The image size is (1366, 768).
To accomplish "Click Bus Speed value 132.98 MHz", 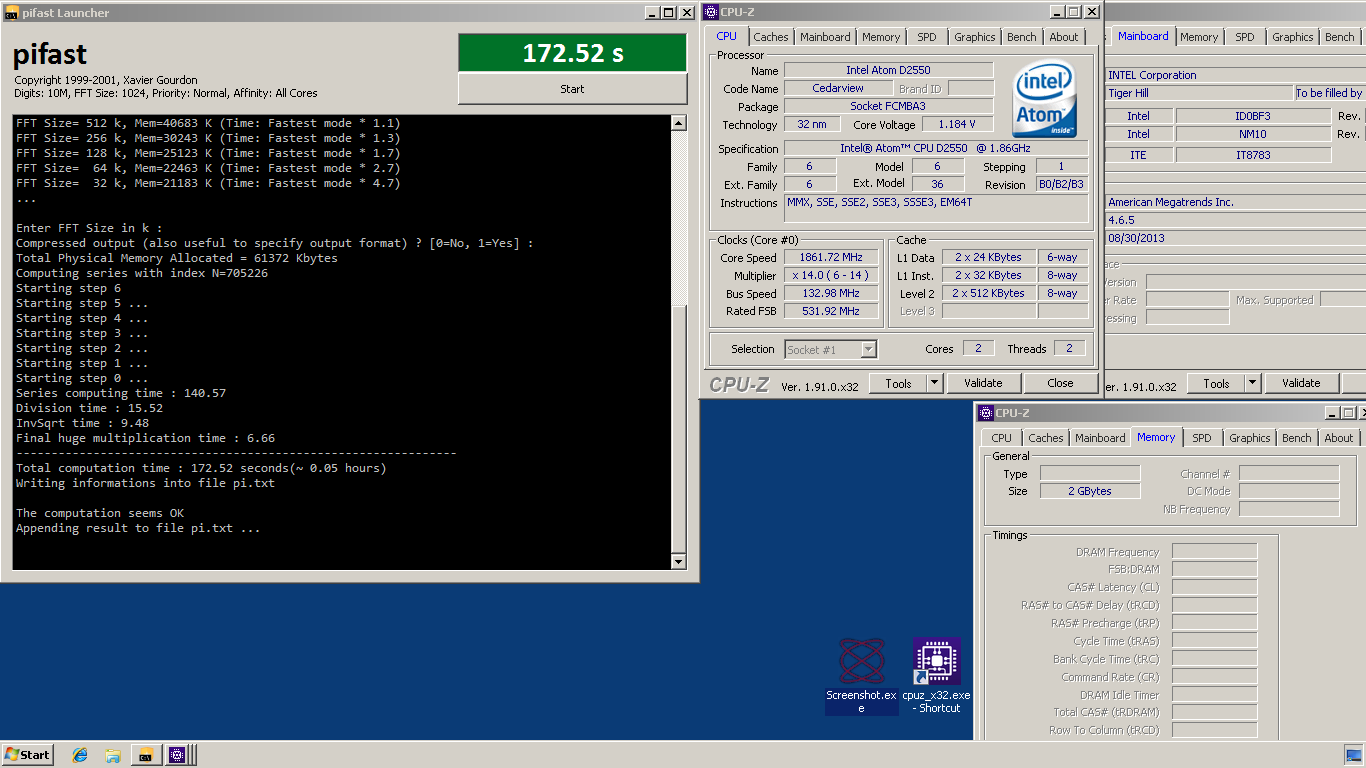I will tap(829, 293).
